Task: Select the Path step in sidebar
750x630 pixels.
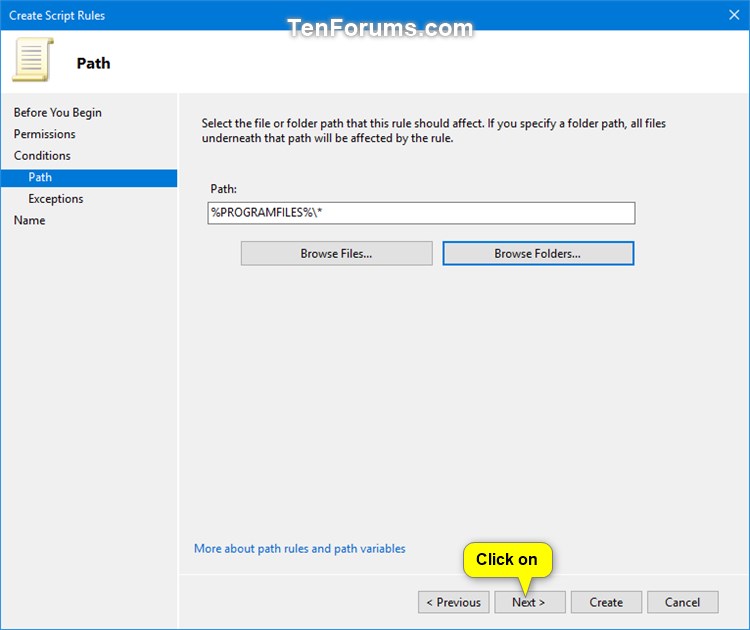Action: pyautogui.click(x=89, y=177)
